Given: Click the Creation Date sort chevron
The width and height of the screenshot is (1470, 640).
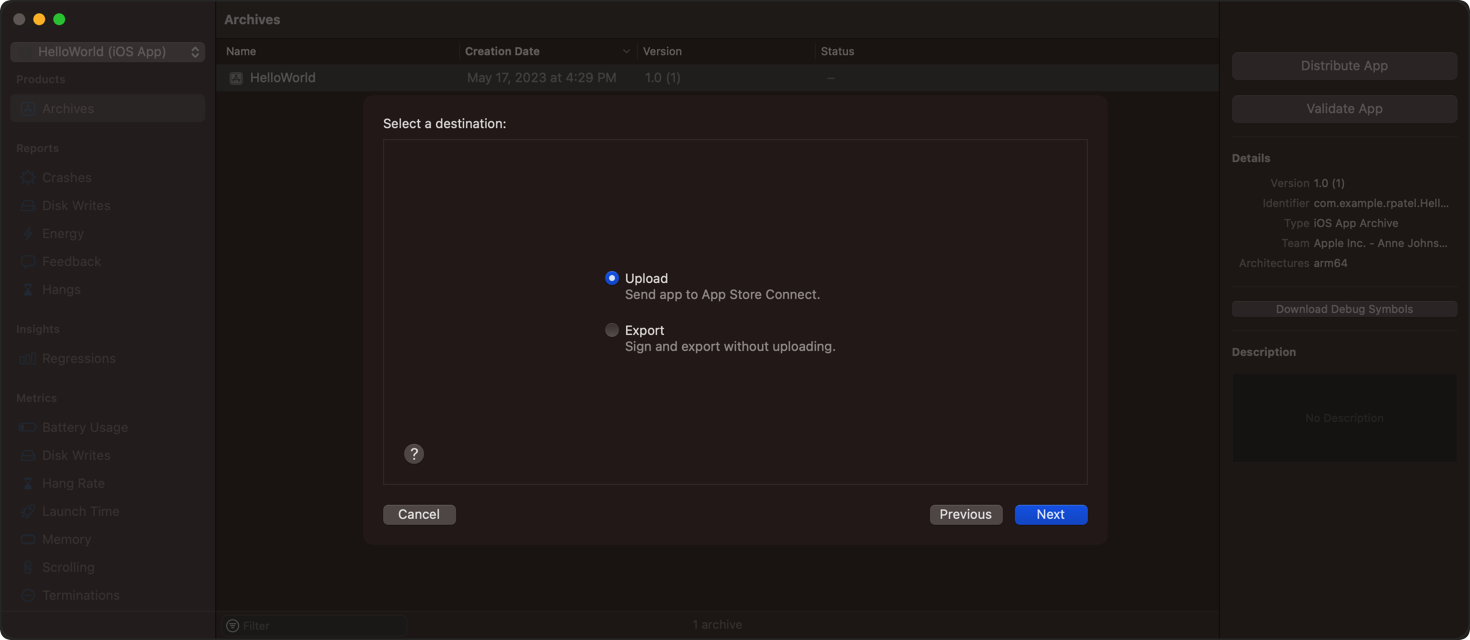Looking at the screenshot, I should coord(627,51).
